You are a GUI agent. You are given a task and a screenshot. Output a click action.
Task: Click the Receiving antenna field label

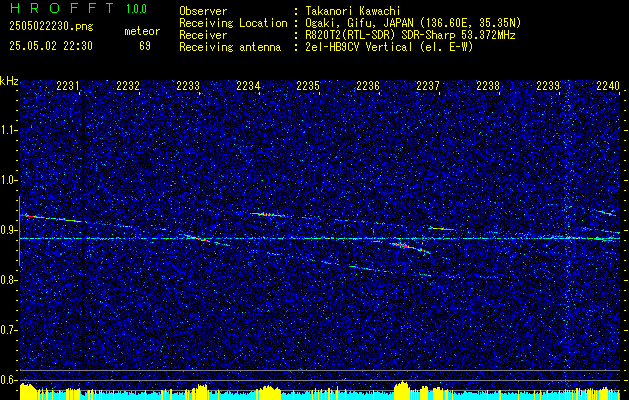pos(230,47)
